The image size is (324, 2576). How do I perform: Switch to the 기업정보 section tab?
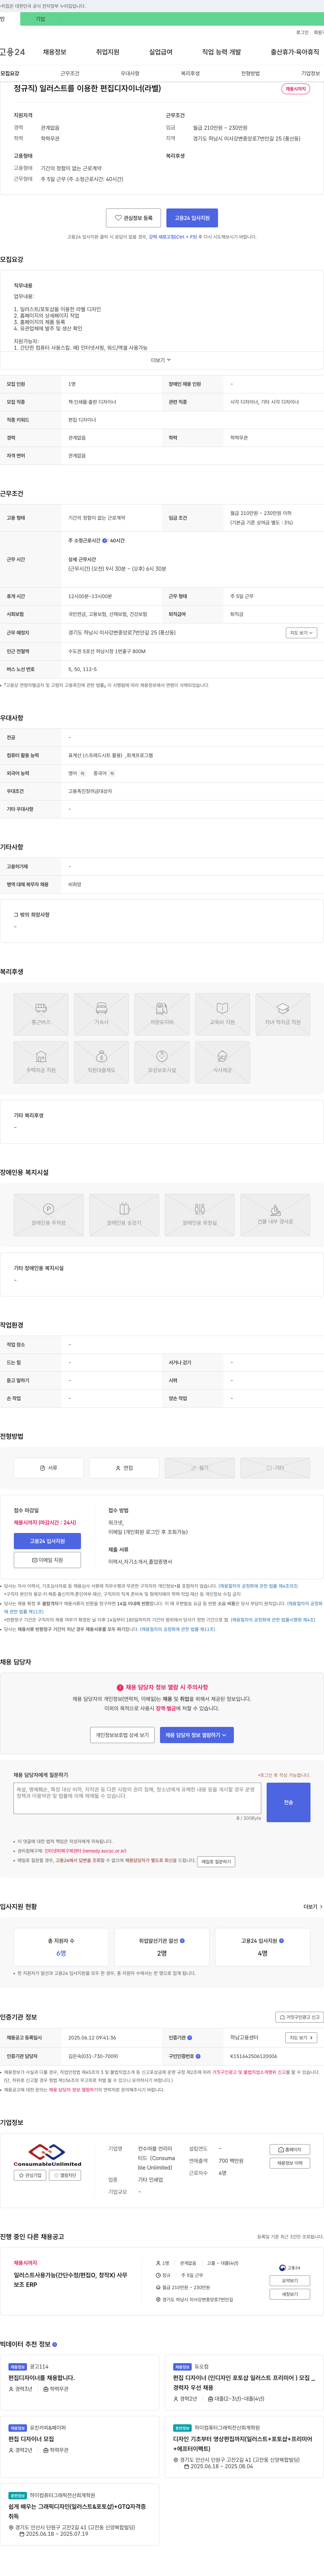(x=311, y=73)
